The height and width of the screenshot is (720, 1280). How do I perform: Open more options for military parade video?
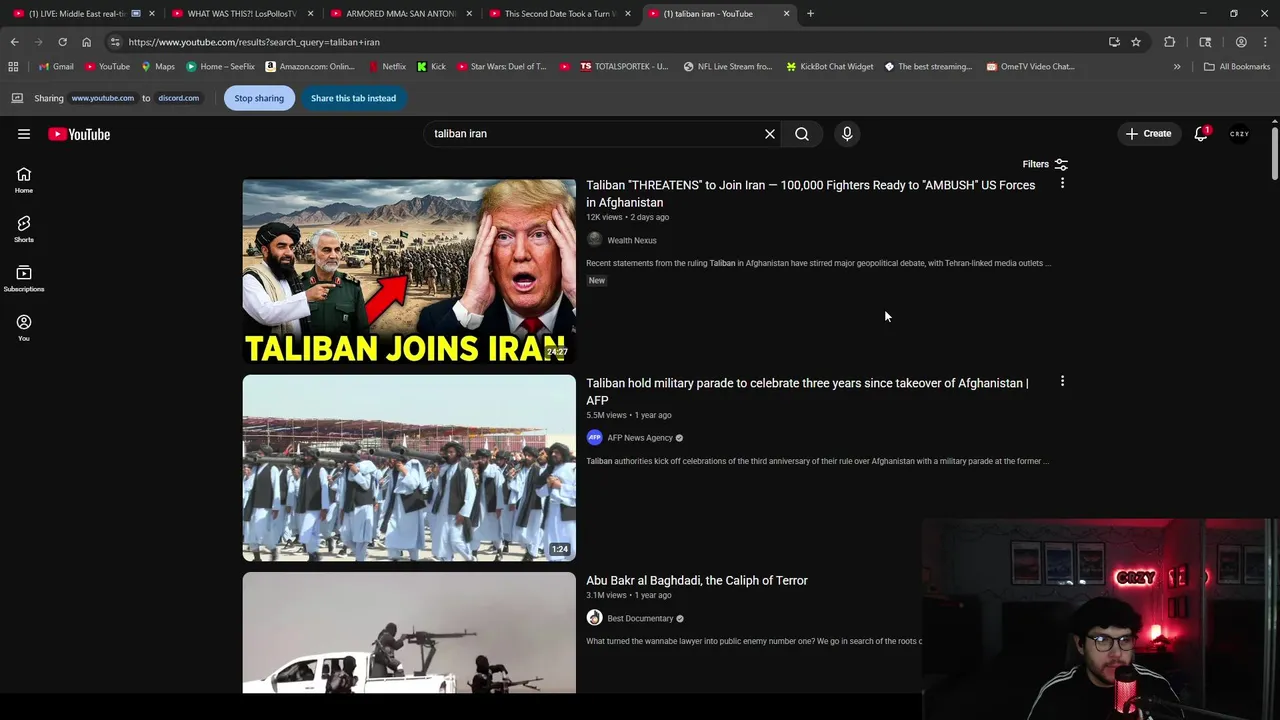(x=1062, y=381)
